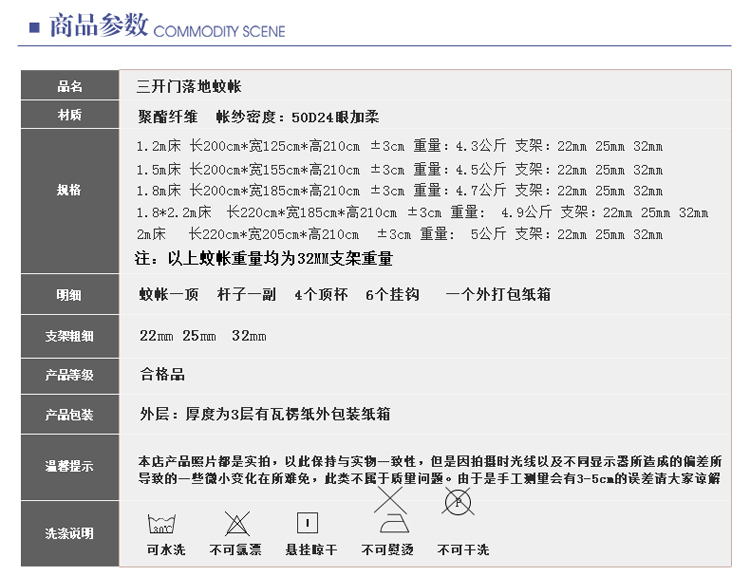750x580 pixels.
Task: Click the 三开门落地蚊帐 product name text
Action: click(x=189, y=87)
